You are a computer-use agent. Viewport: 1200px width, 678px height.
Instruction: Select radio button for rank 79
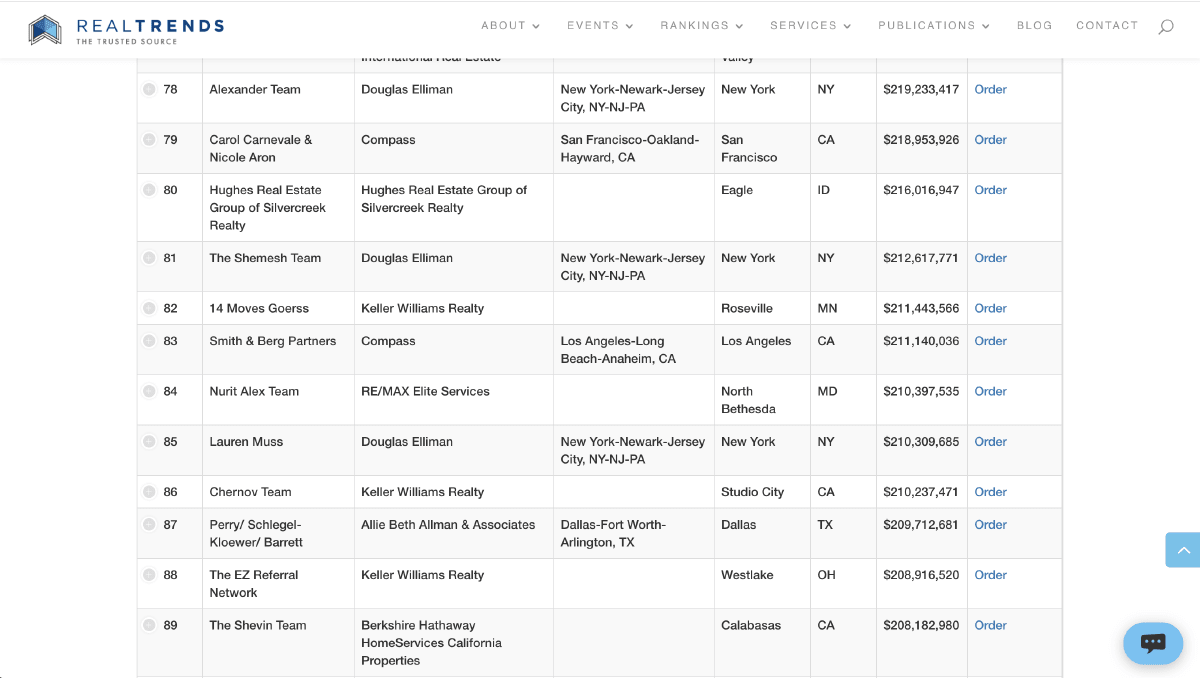[x=149, y=140]
